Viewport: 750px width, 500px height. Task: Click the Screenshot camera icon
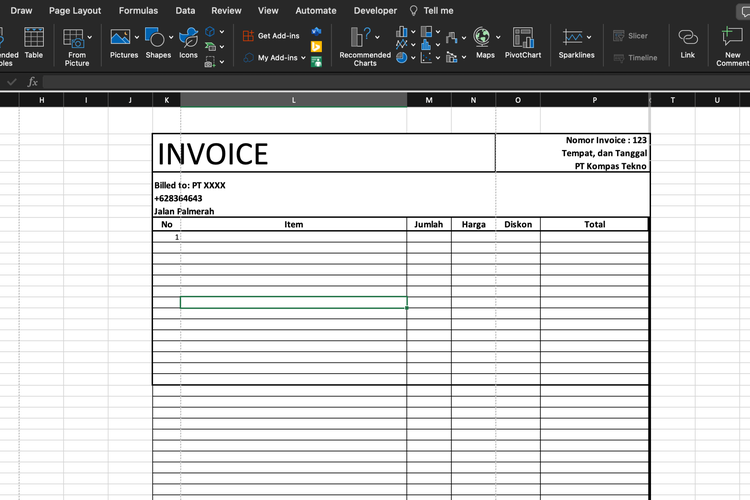(x=210, y=62)
